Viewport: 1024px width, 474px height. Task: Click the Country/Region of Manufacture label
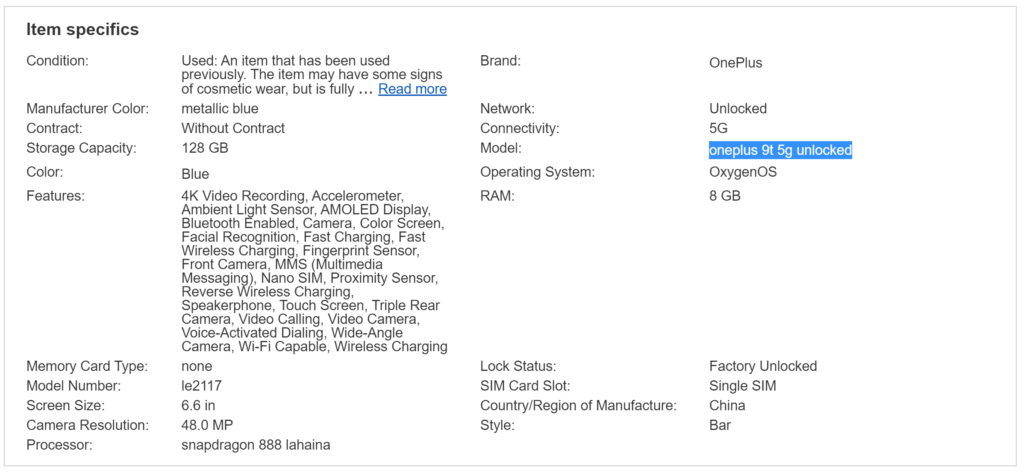pos(578,406)
